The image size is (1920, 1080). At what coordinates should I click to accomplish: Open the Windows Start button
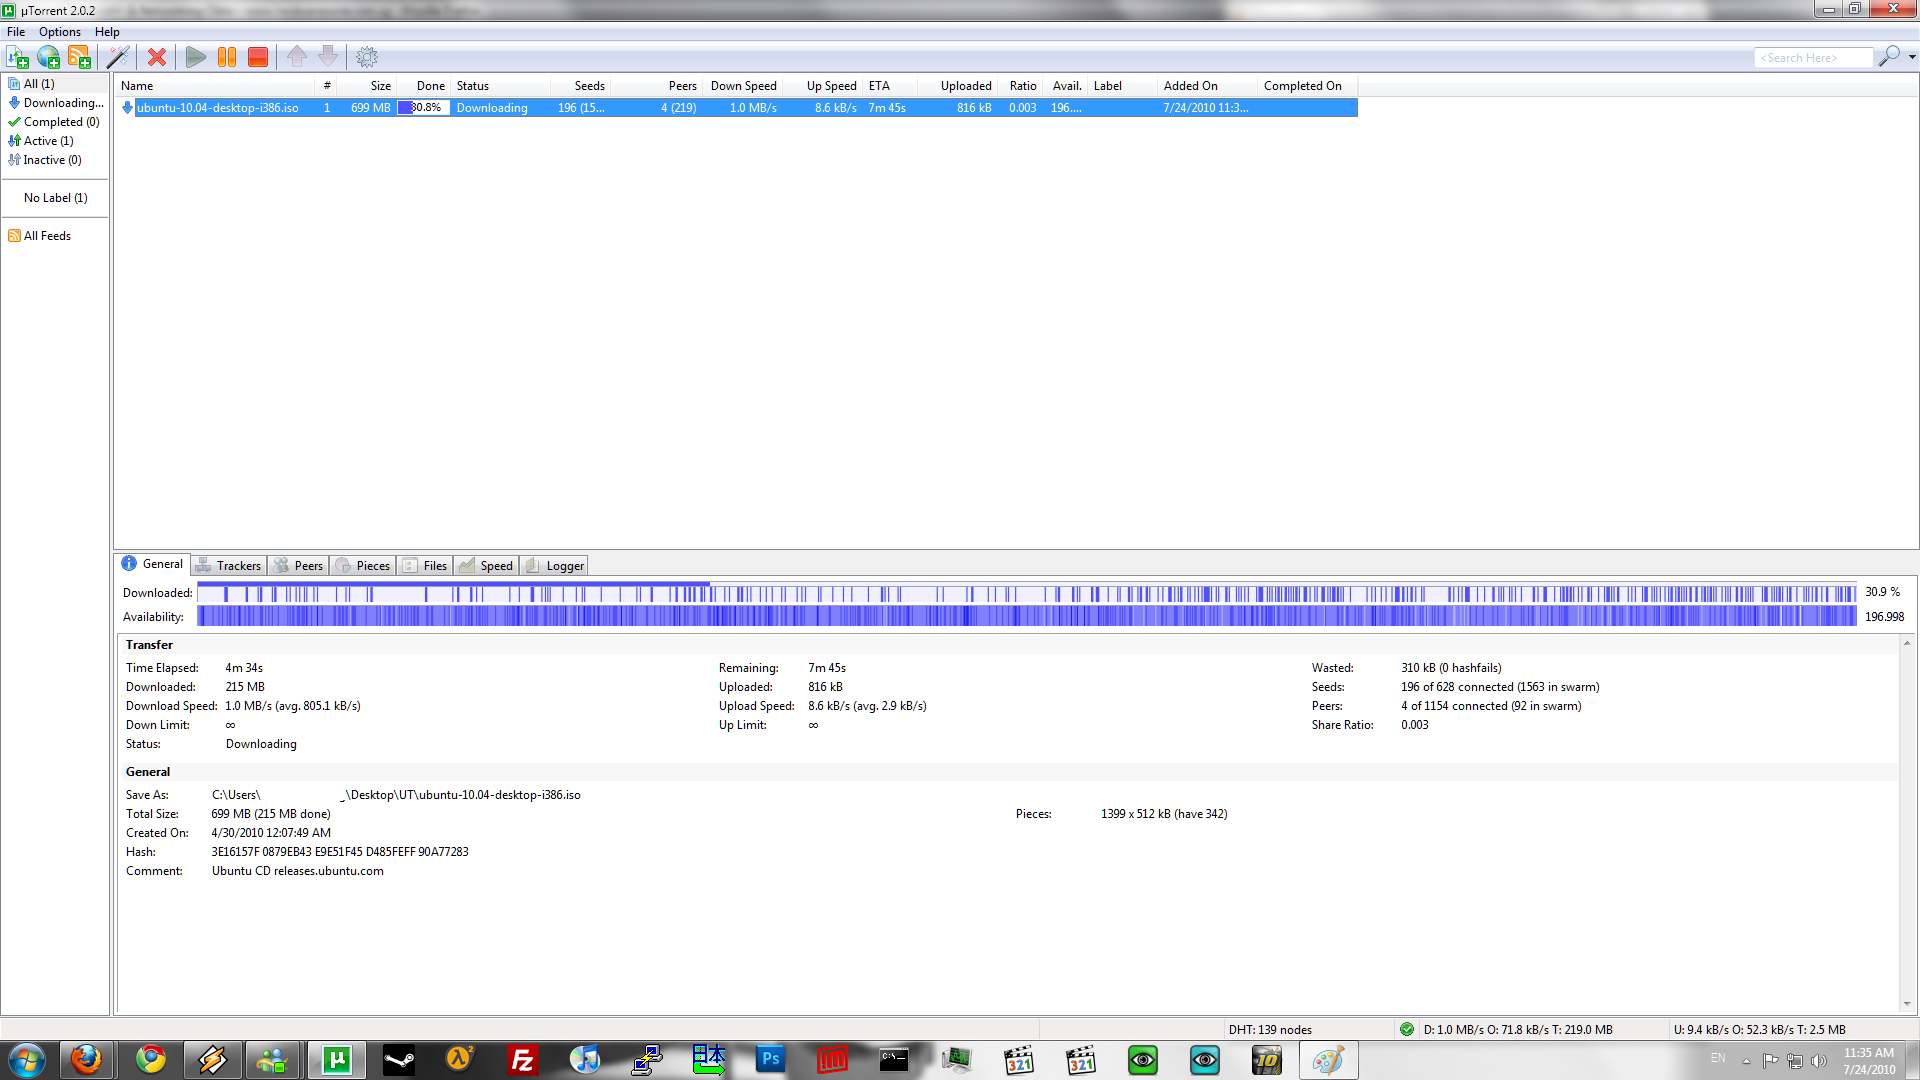[27, 1060]
